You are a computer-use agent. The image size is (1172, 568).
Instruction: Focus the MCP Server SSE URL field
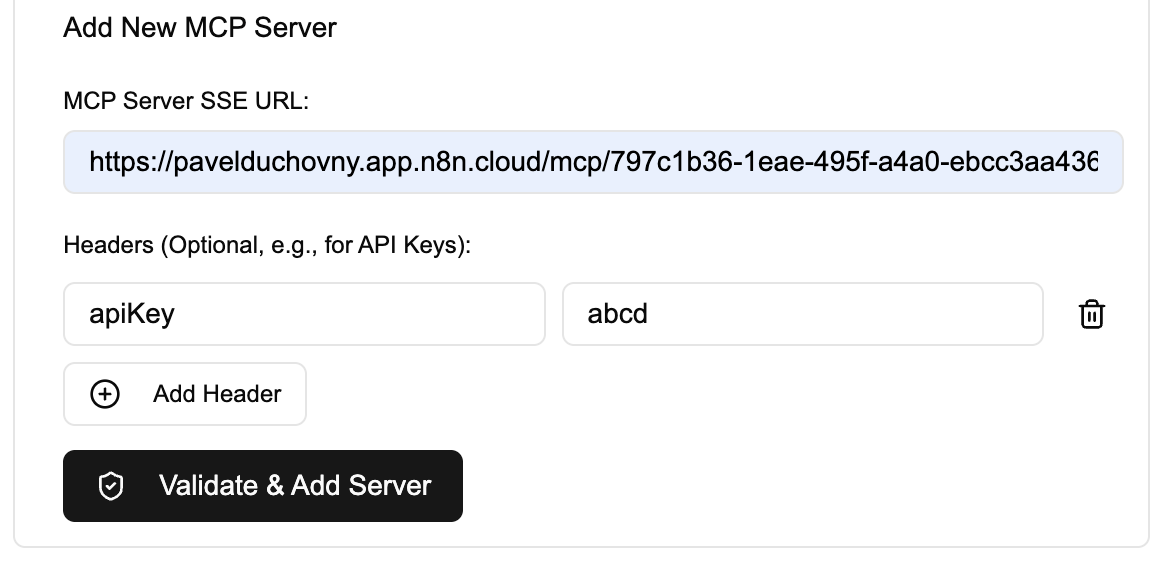point(593,161)
